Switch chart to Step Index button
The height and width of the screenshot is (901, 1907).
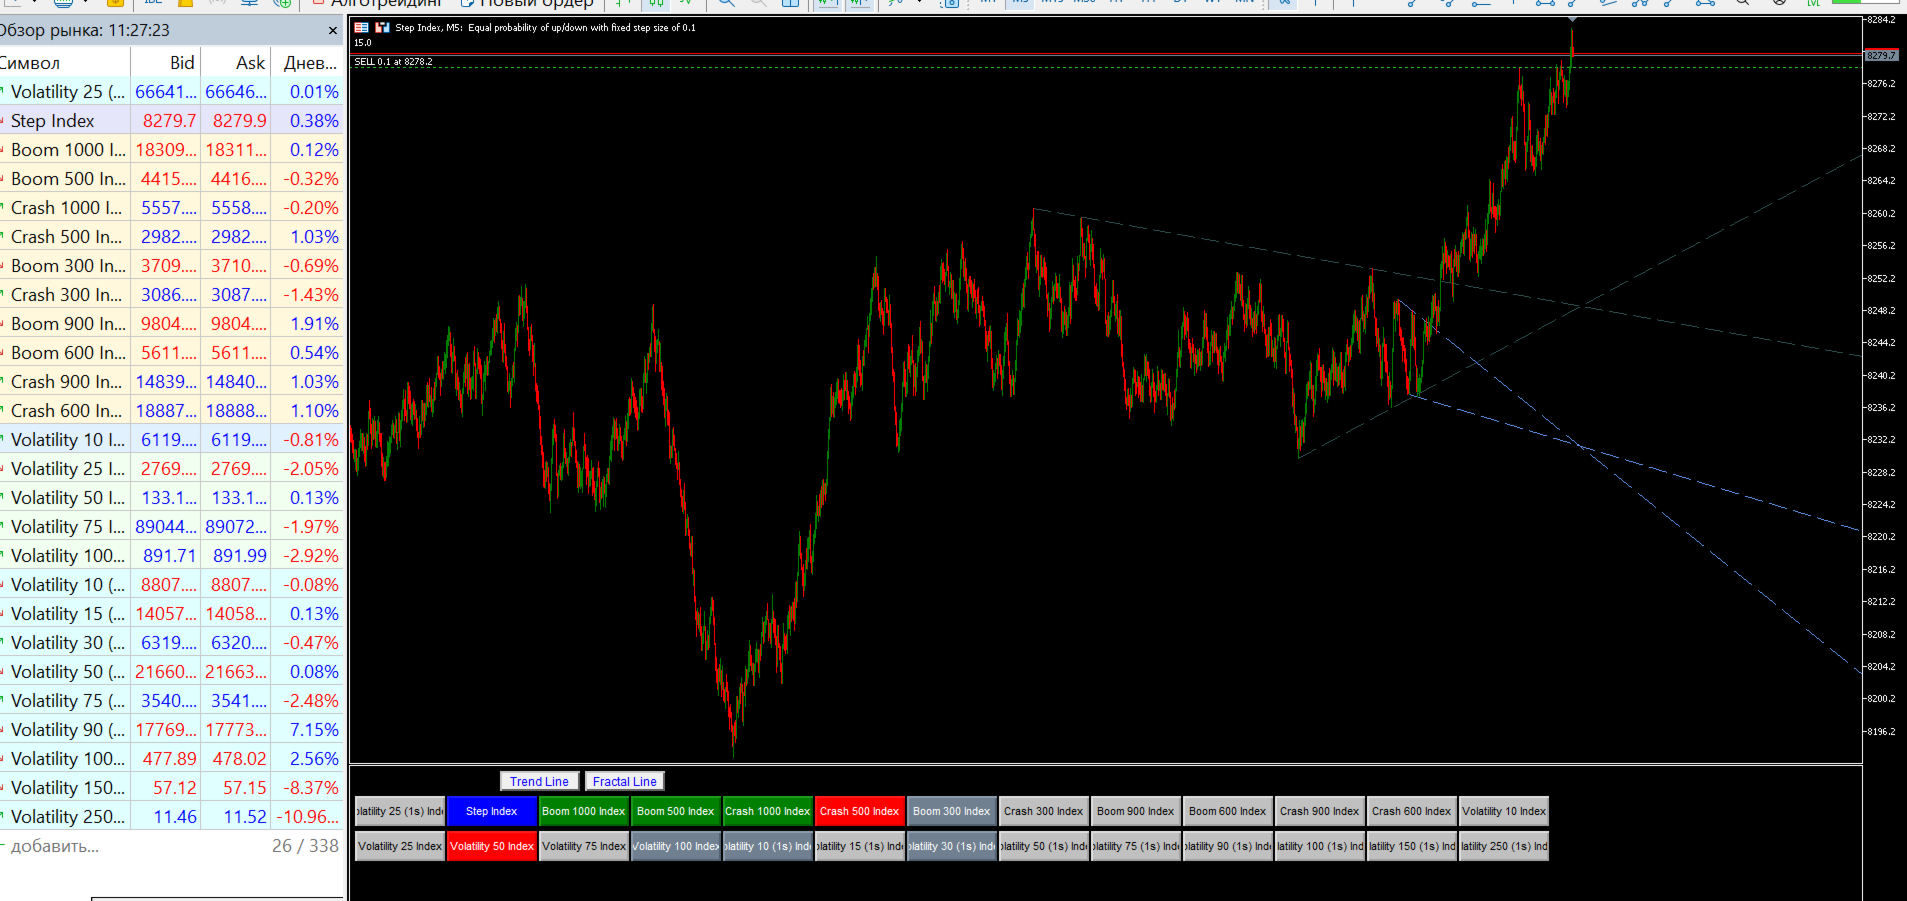491,811
